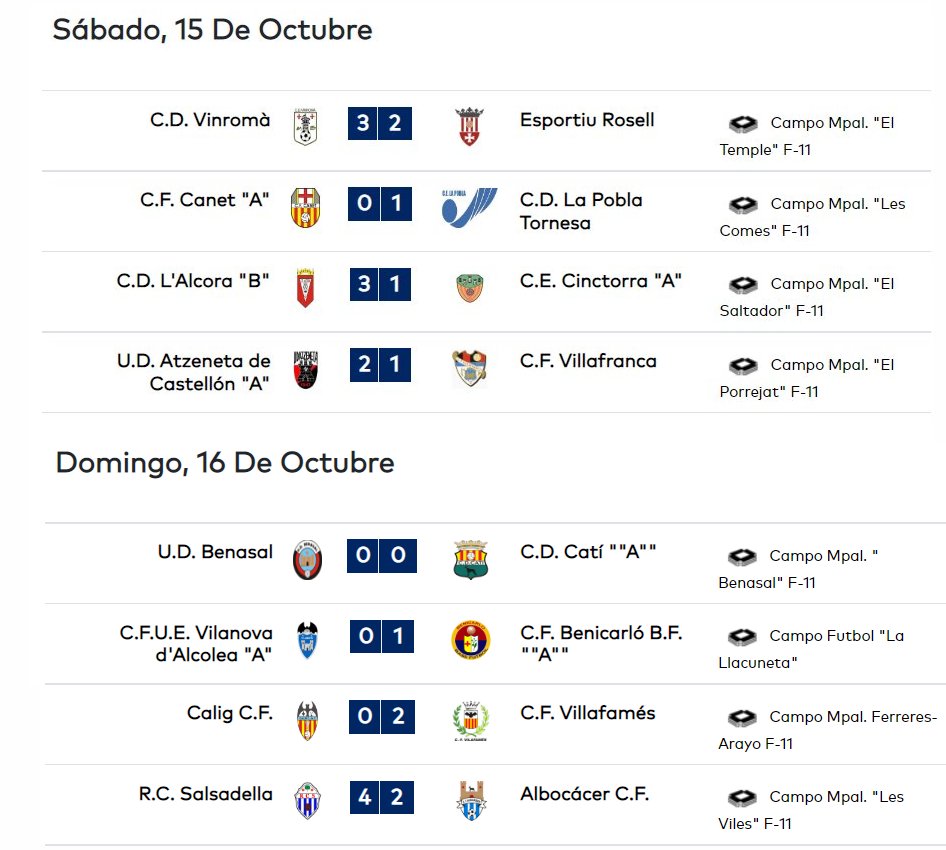946x850 pixels.
Task: Click the C.F. Villafranca team crest
Action: [469, 368]
